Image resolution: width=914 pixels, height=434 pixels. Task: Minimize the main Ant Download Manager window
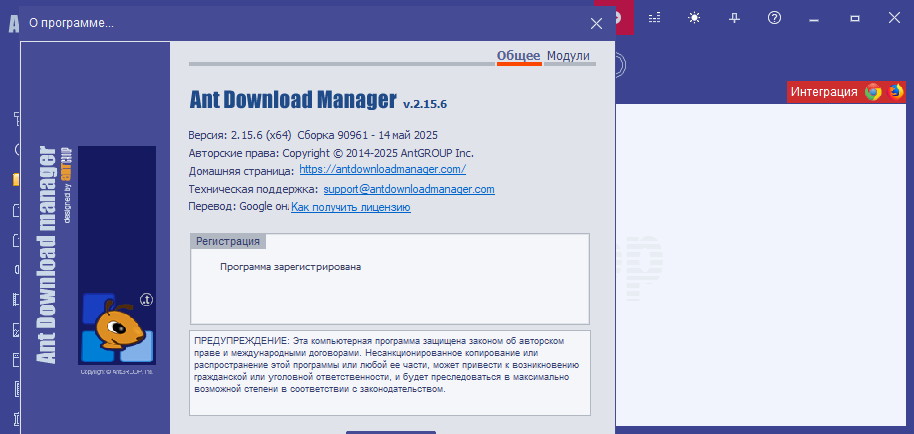[x=814, y=18]
